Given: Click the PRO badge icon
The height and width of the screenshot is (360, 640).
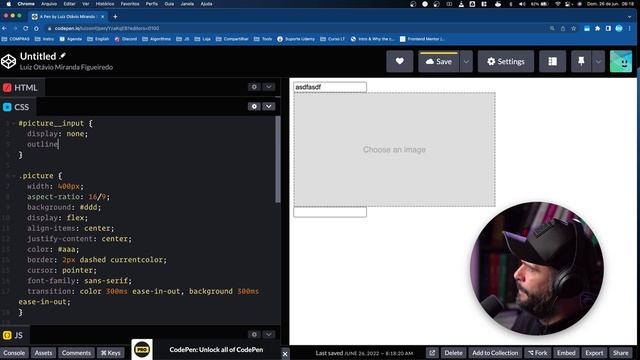Looking at the screenshot, I should [x=142, y=350].
